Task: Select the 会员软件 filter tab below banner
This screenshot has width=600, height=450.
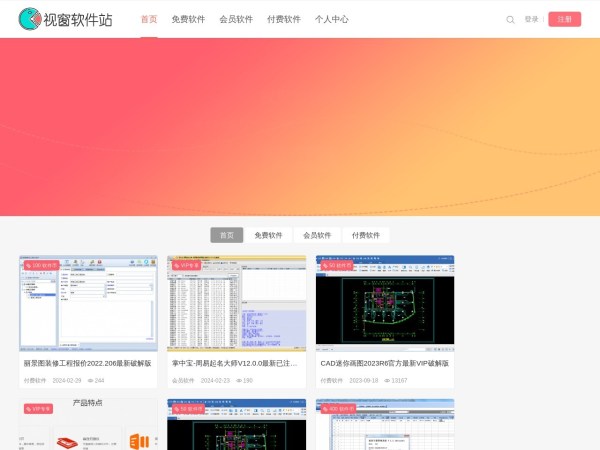Action: pyautogui.click(x=317, y=235)
